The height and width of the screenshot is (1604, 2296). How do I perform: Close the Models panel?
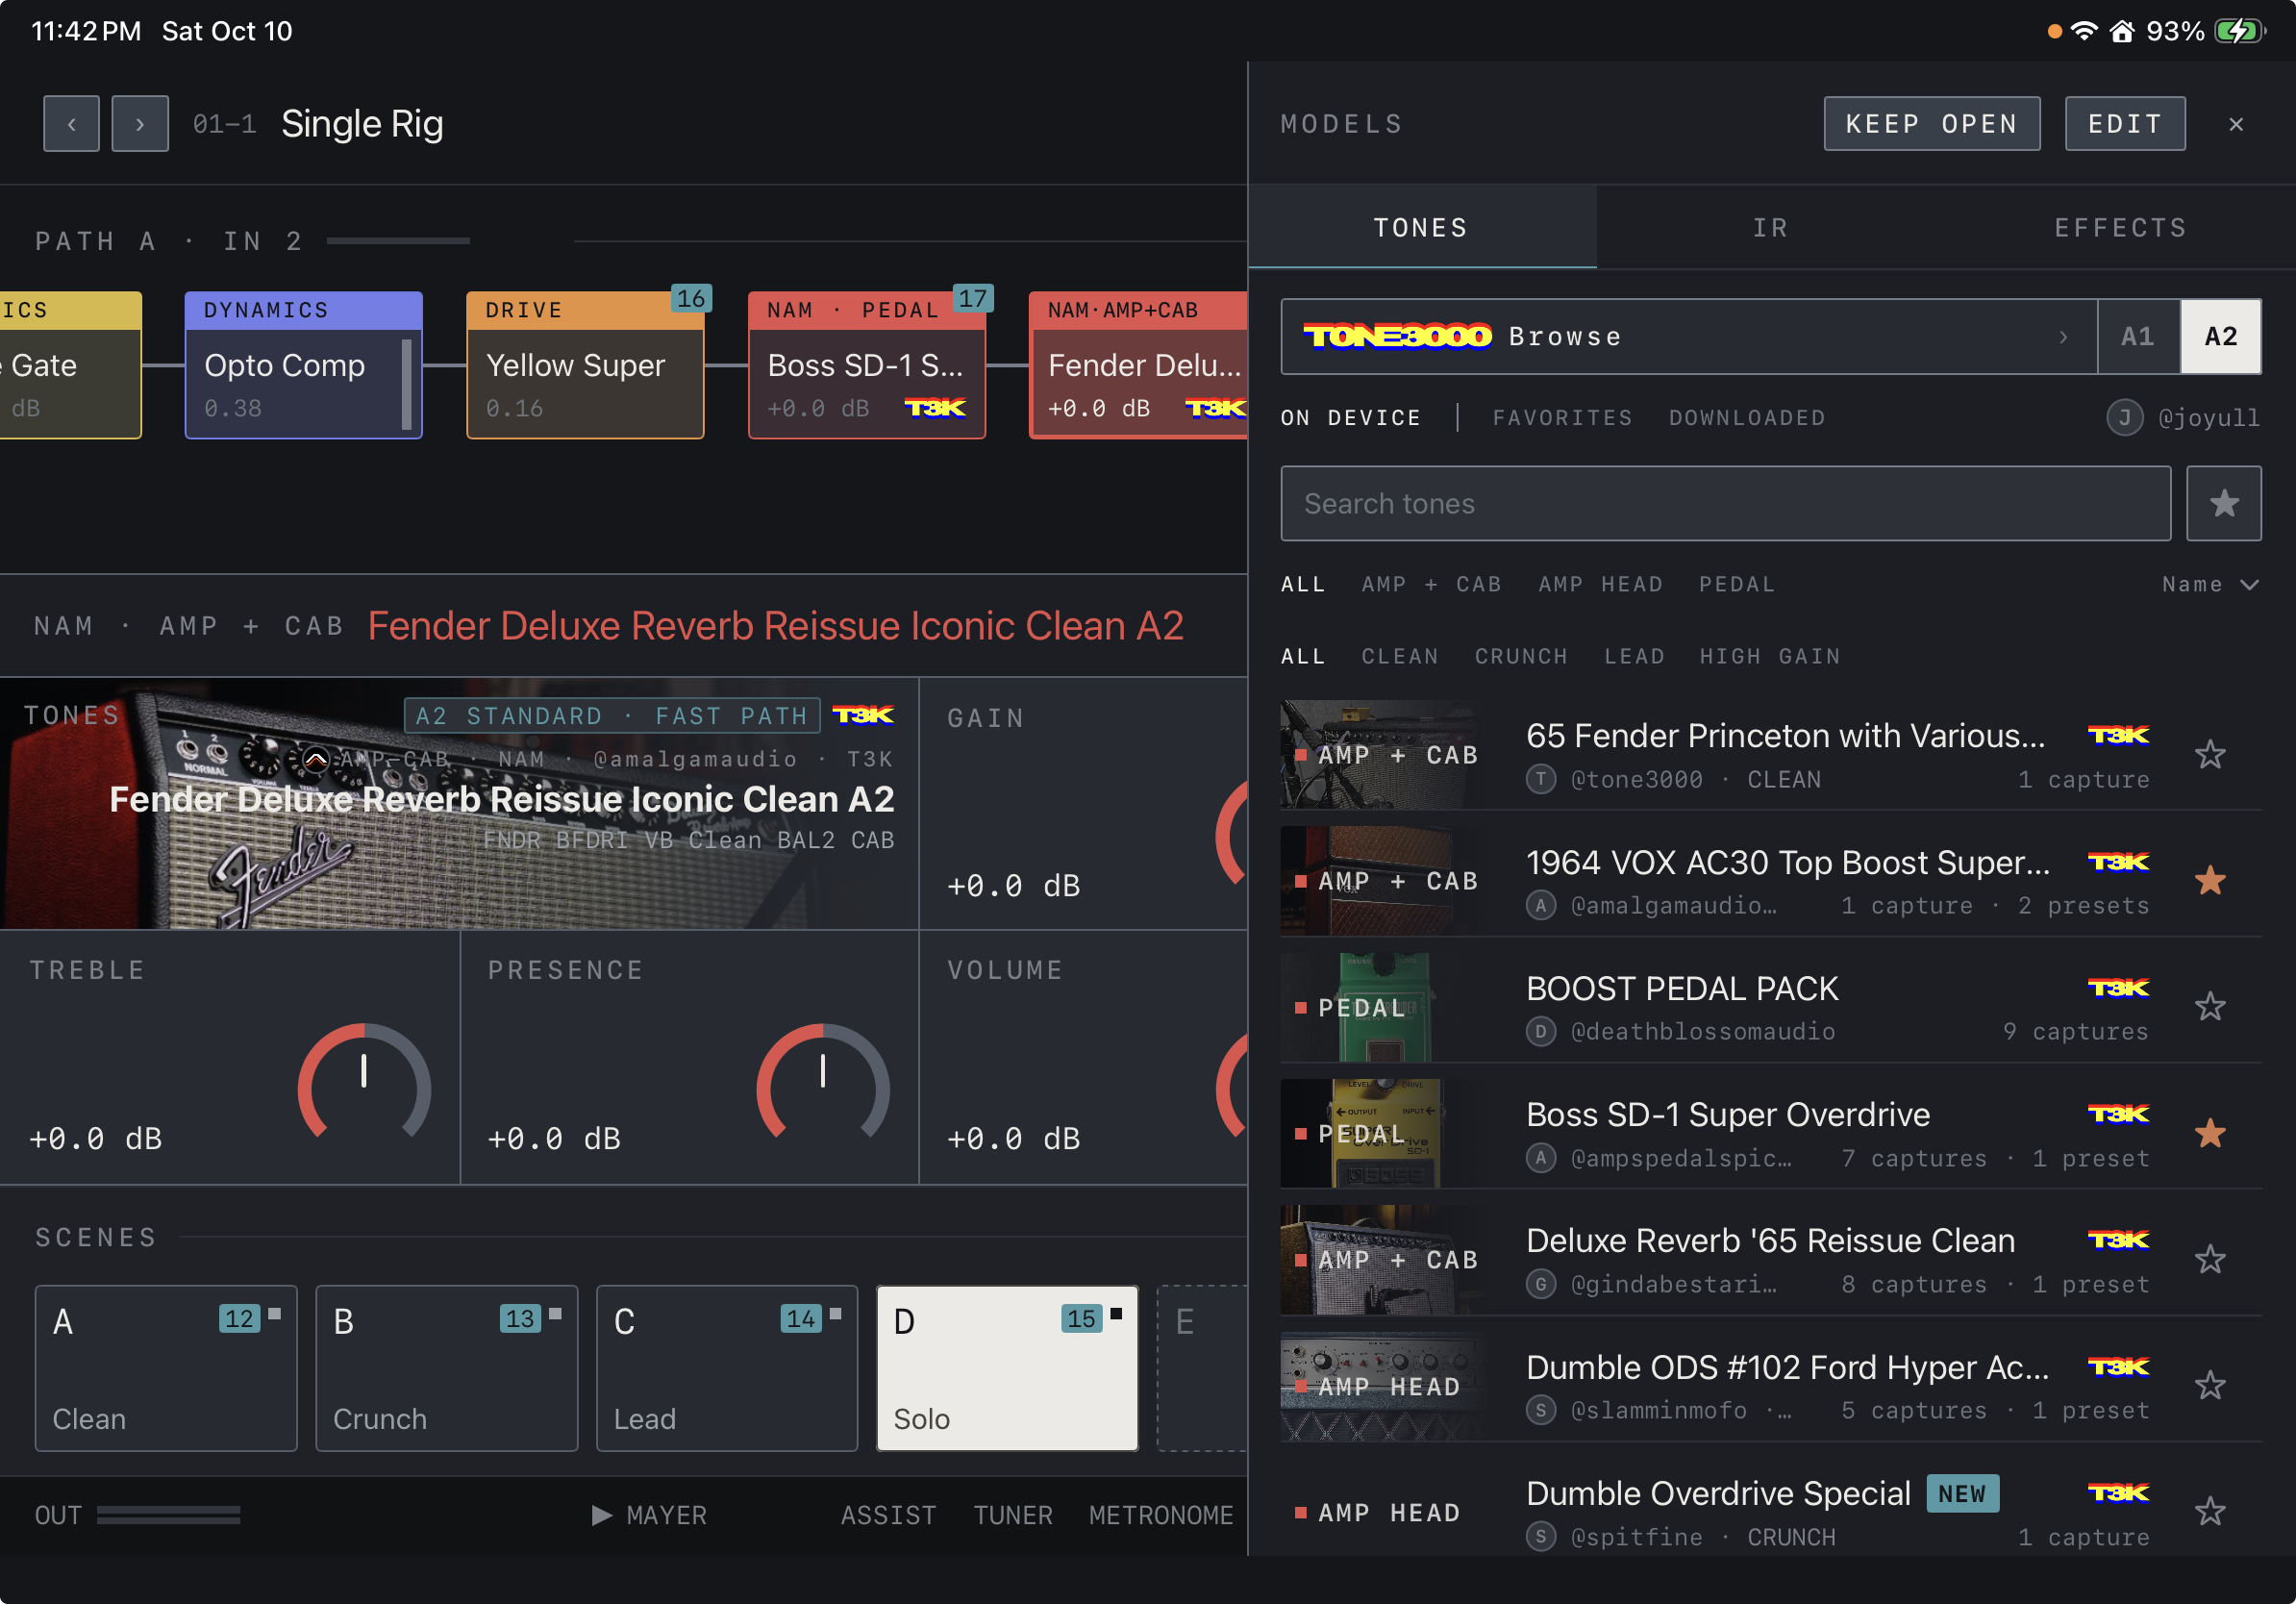(2236, 124)
